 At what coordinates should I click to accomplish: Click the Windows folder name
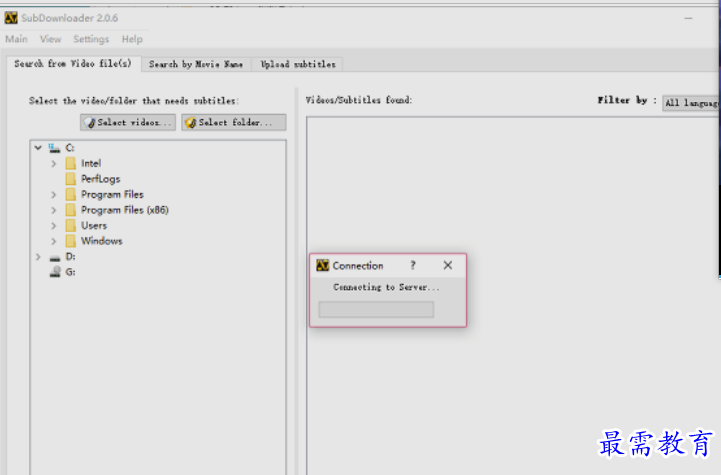[x=102, y=241]
